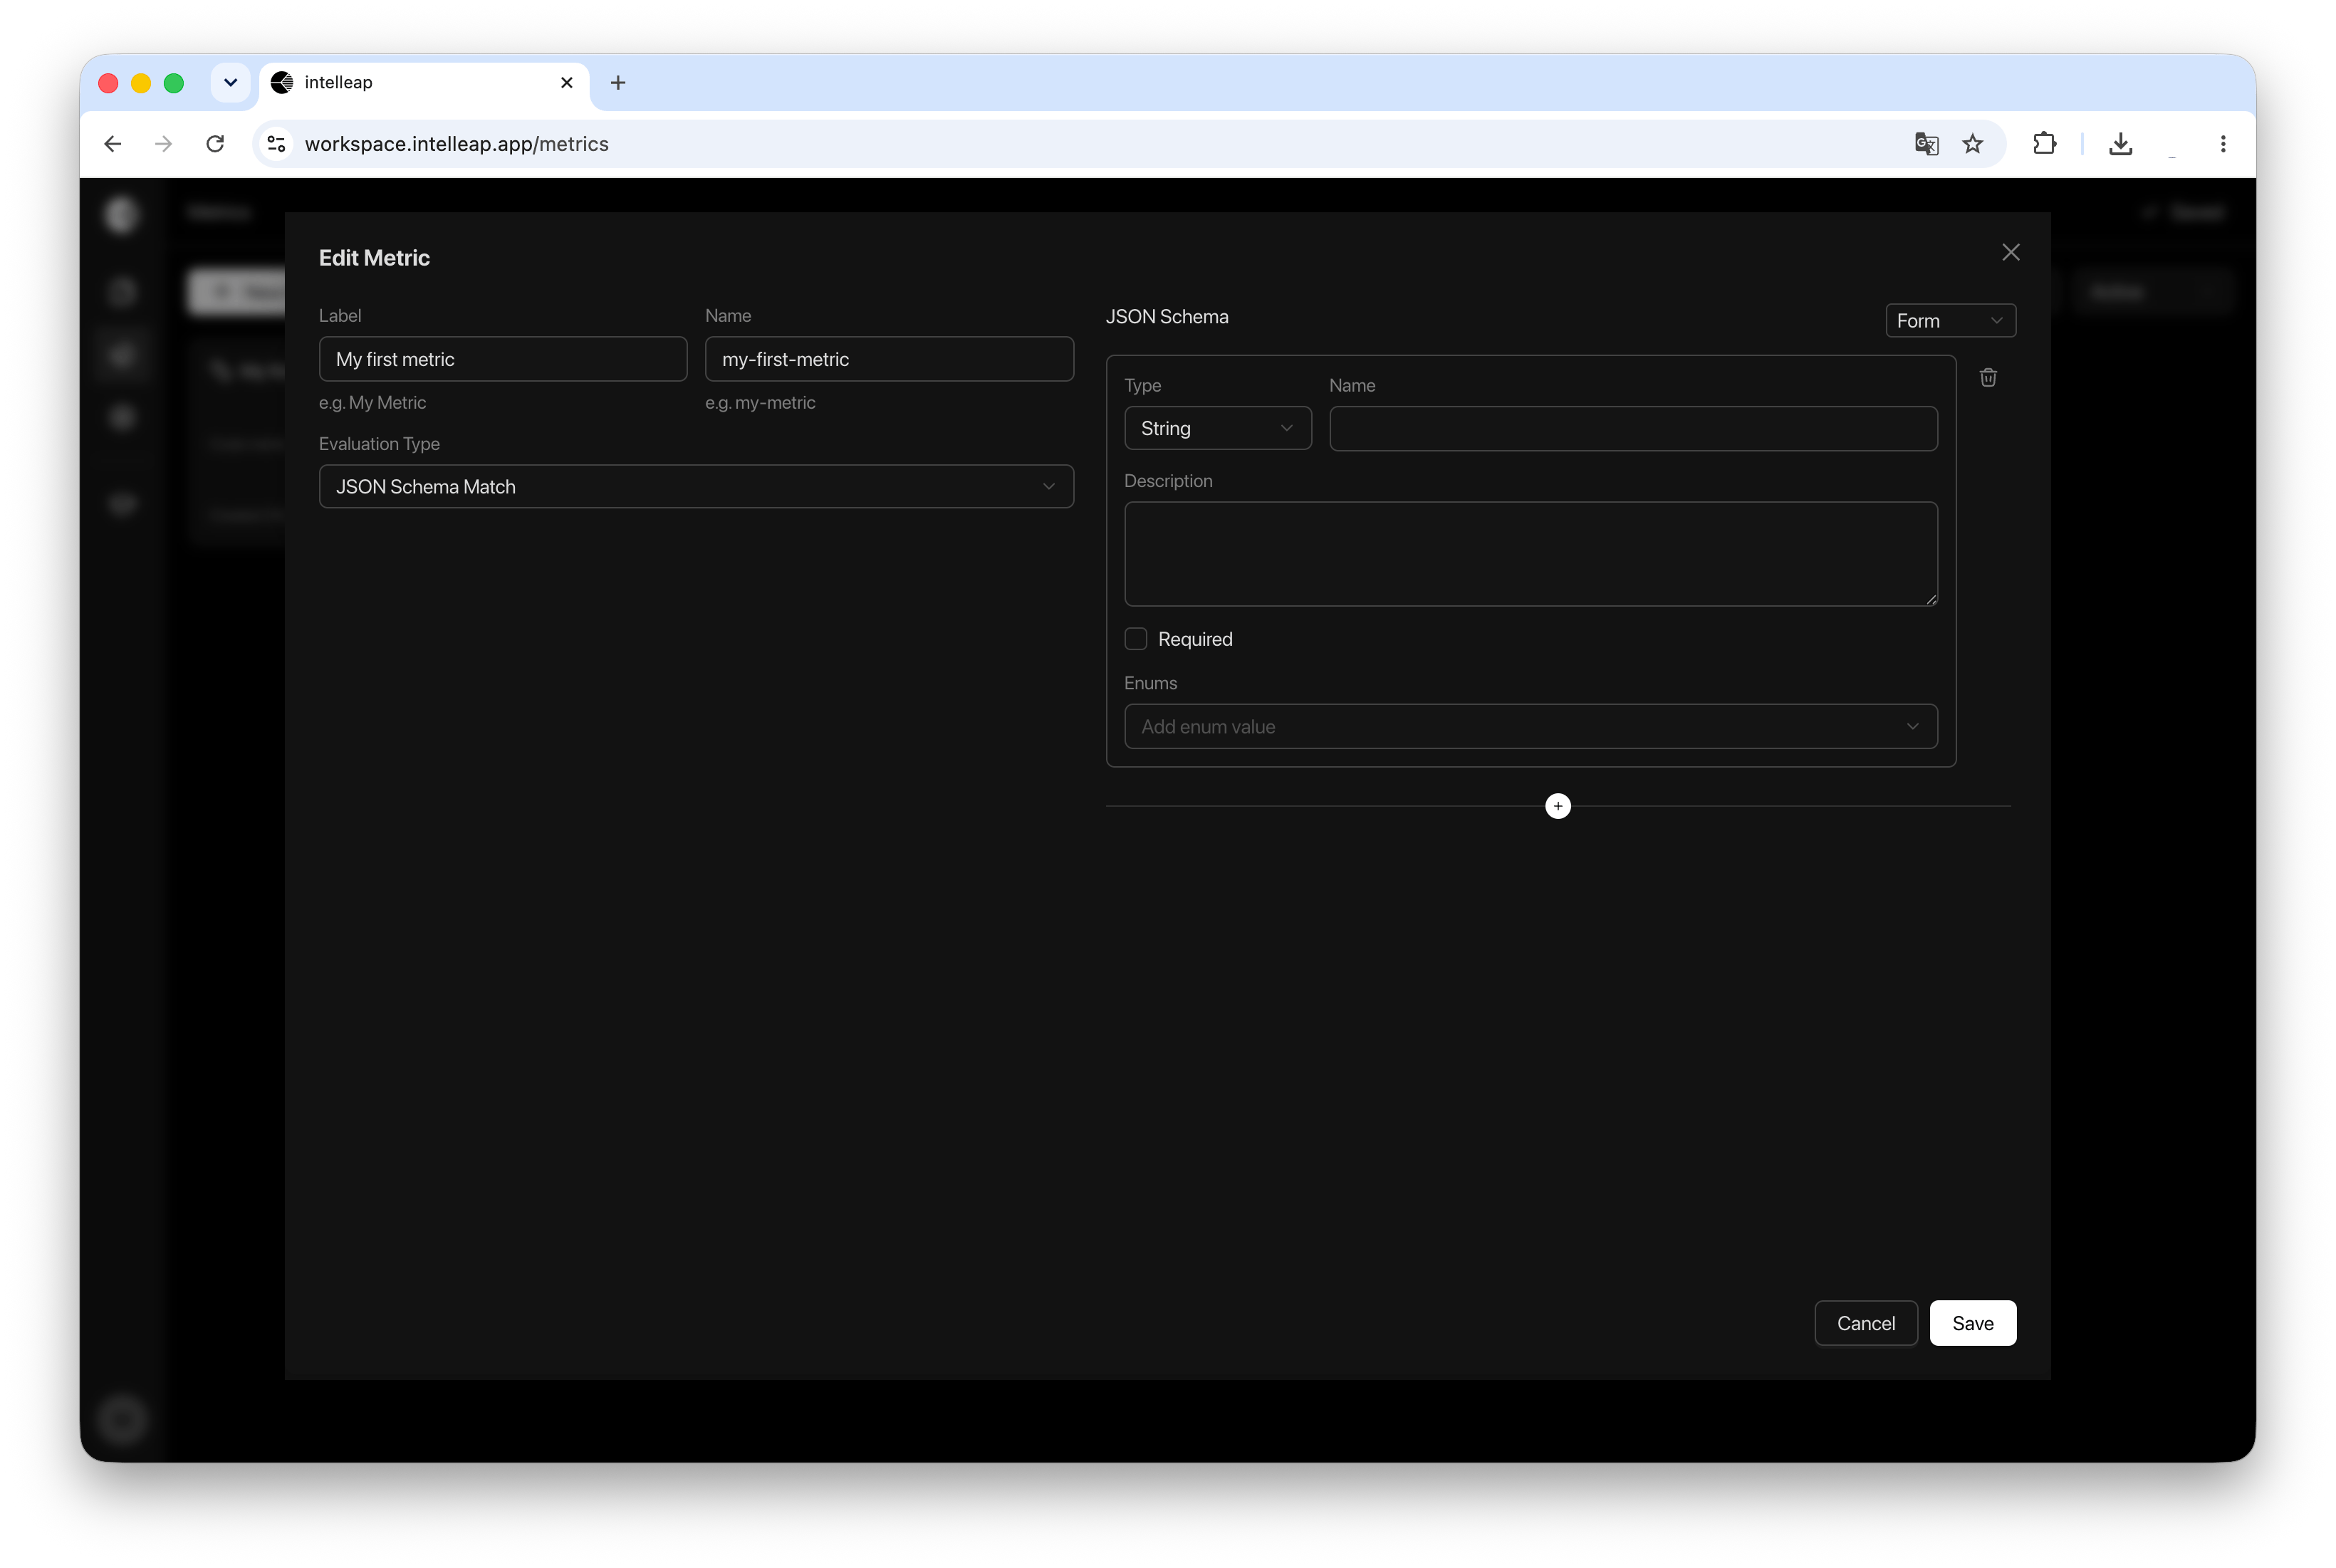Switch schema editor mode via the Form dropdown
The image size is (2336, 1568).
point(1950,321)
